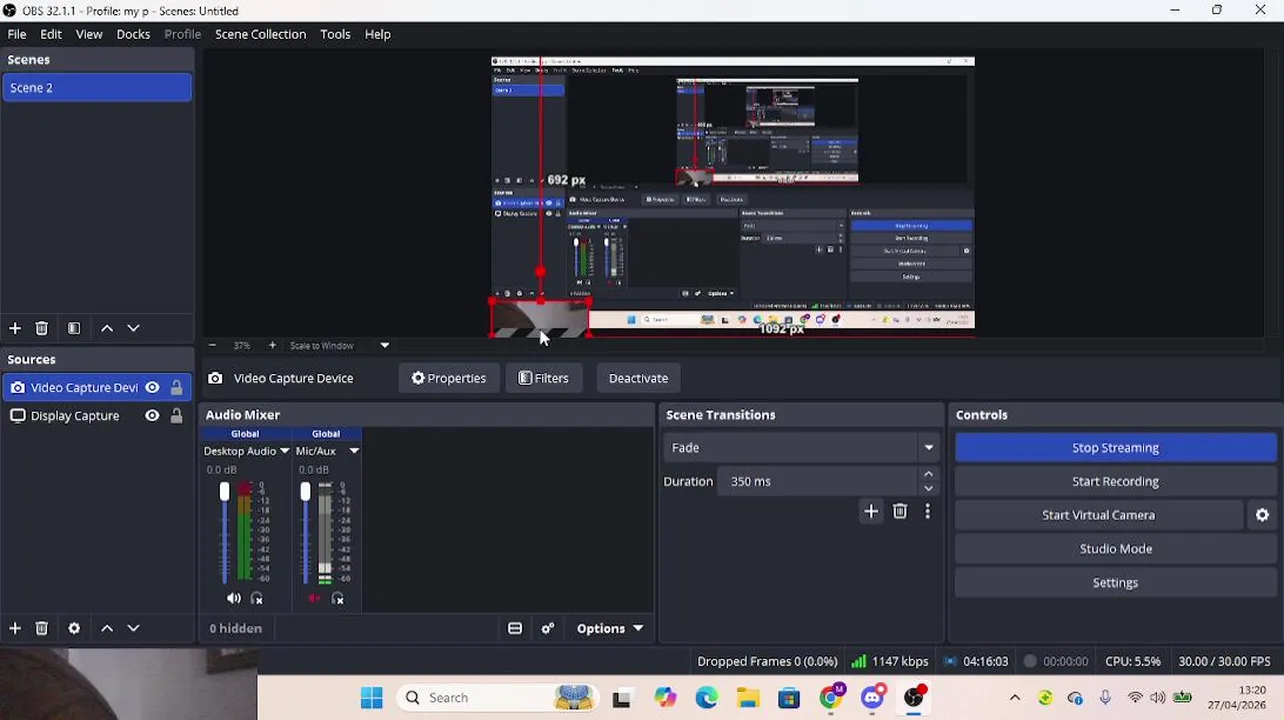Image resolution: width=1284 pixels, height=720 pixels.
Task: Open scene filters icon in Scenes panel
Action: [x=74, y=328]
